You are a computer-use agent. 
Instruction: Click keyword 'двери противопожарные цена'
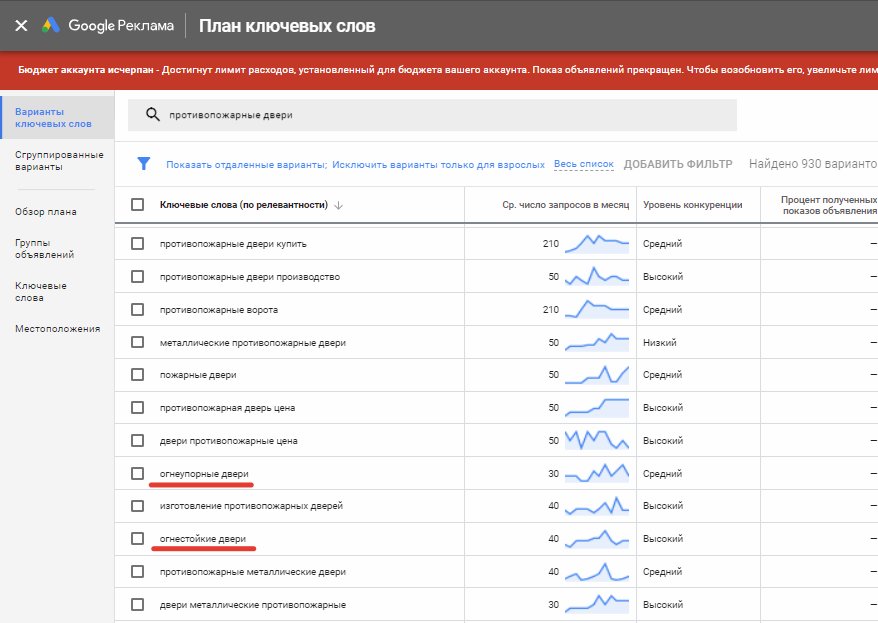(228, 441)
